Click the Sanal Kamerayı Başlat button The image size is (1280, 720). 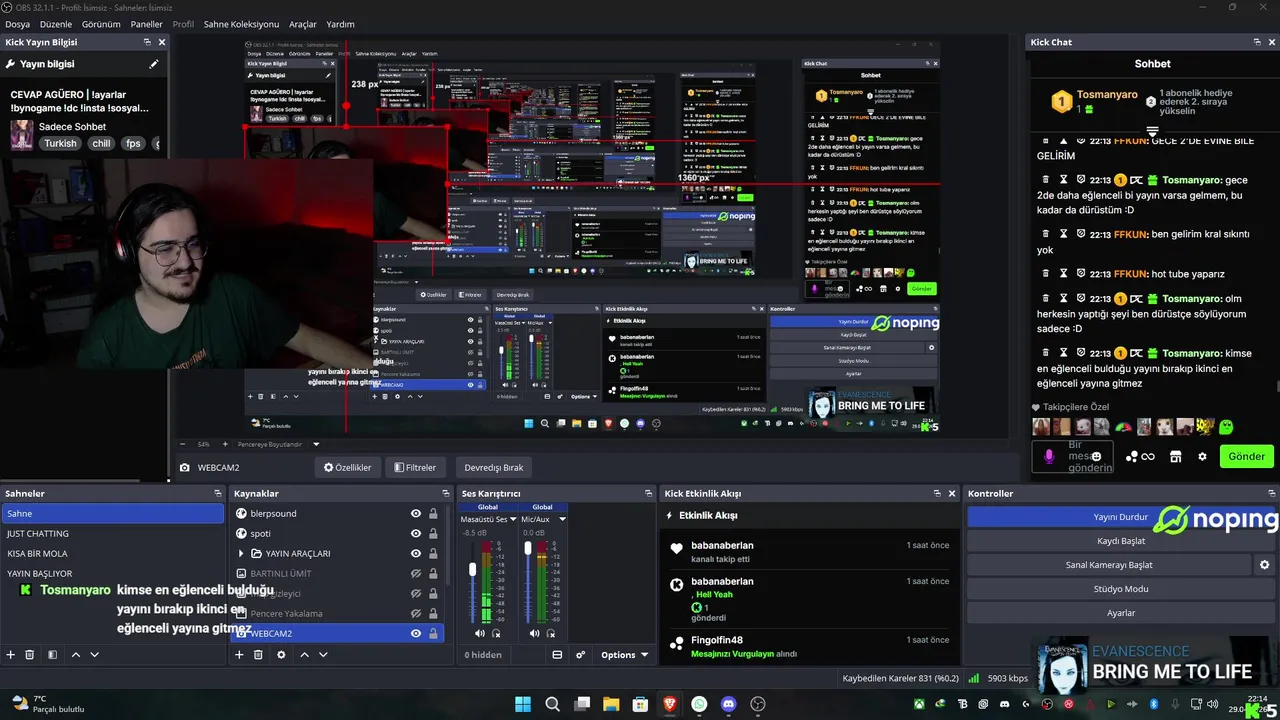(1109, 565)
